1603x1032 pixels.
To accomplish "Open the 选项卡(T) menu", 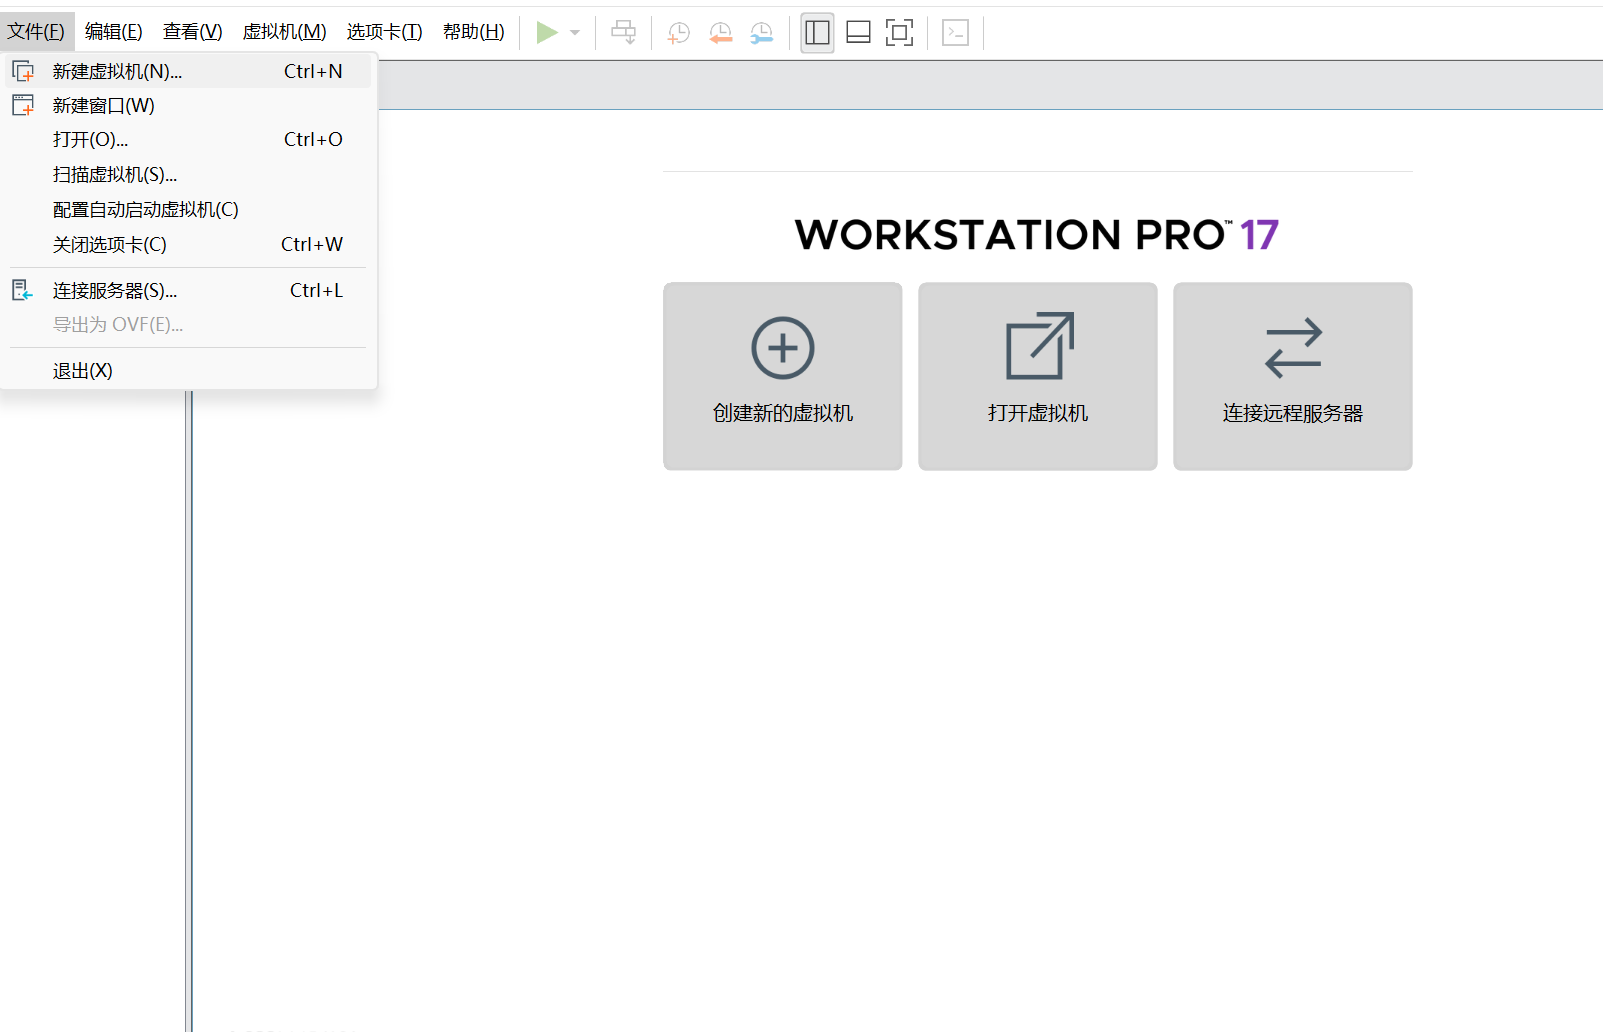I will [x=385, y=32].
